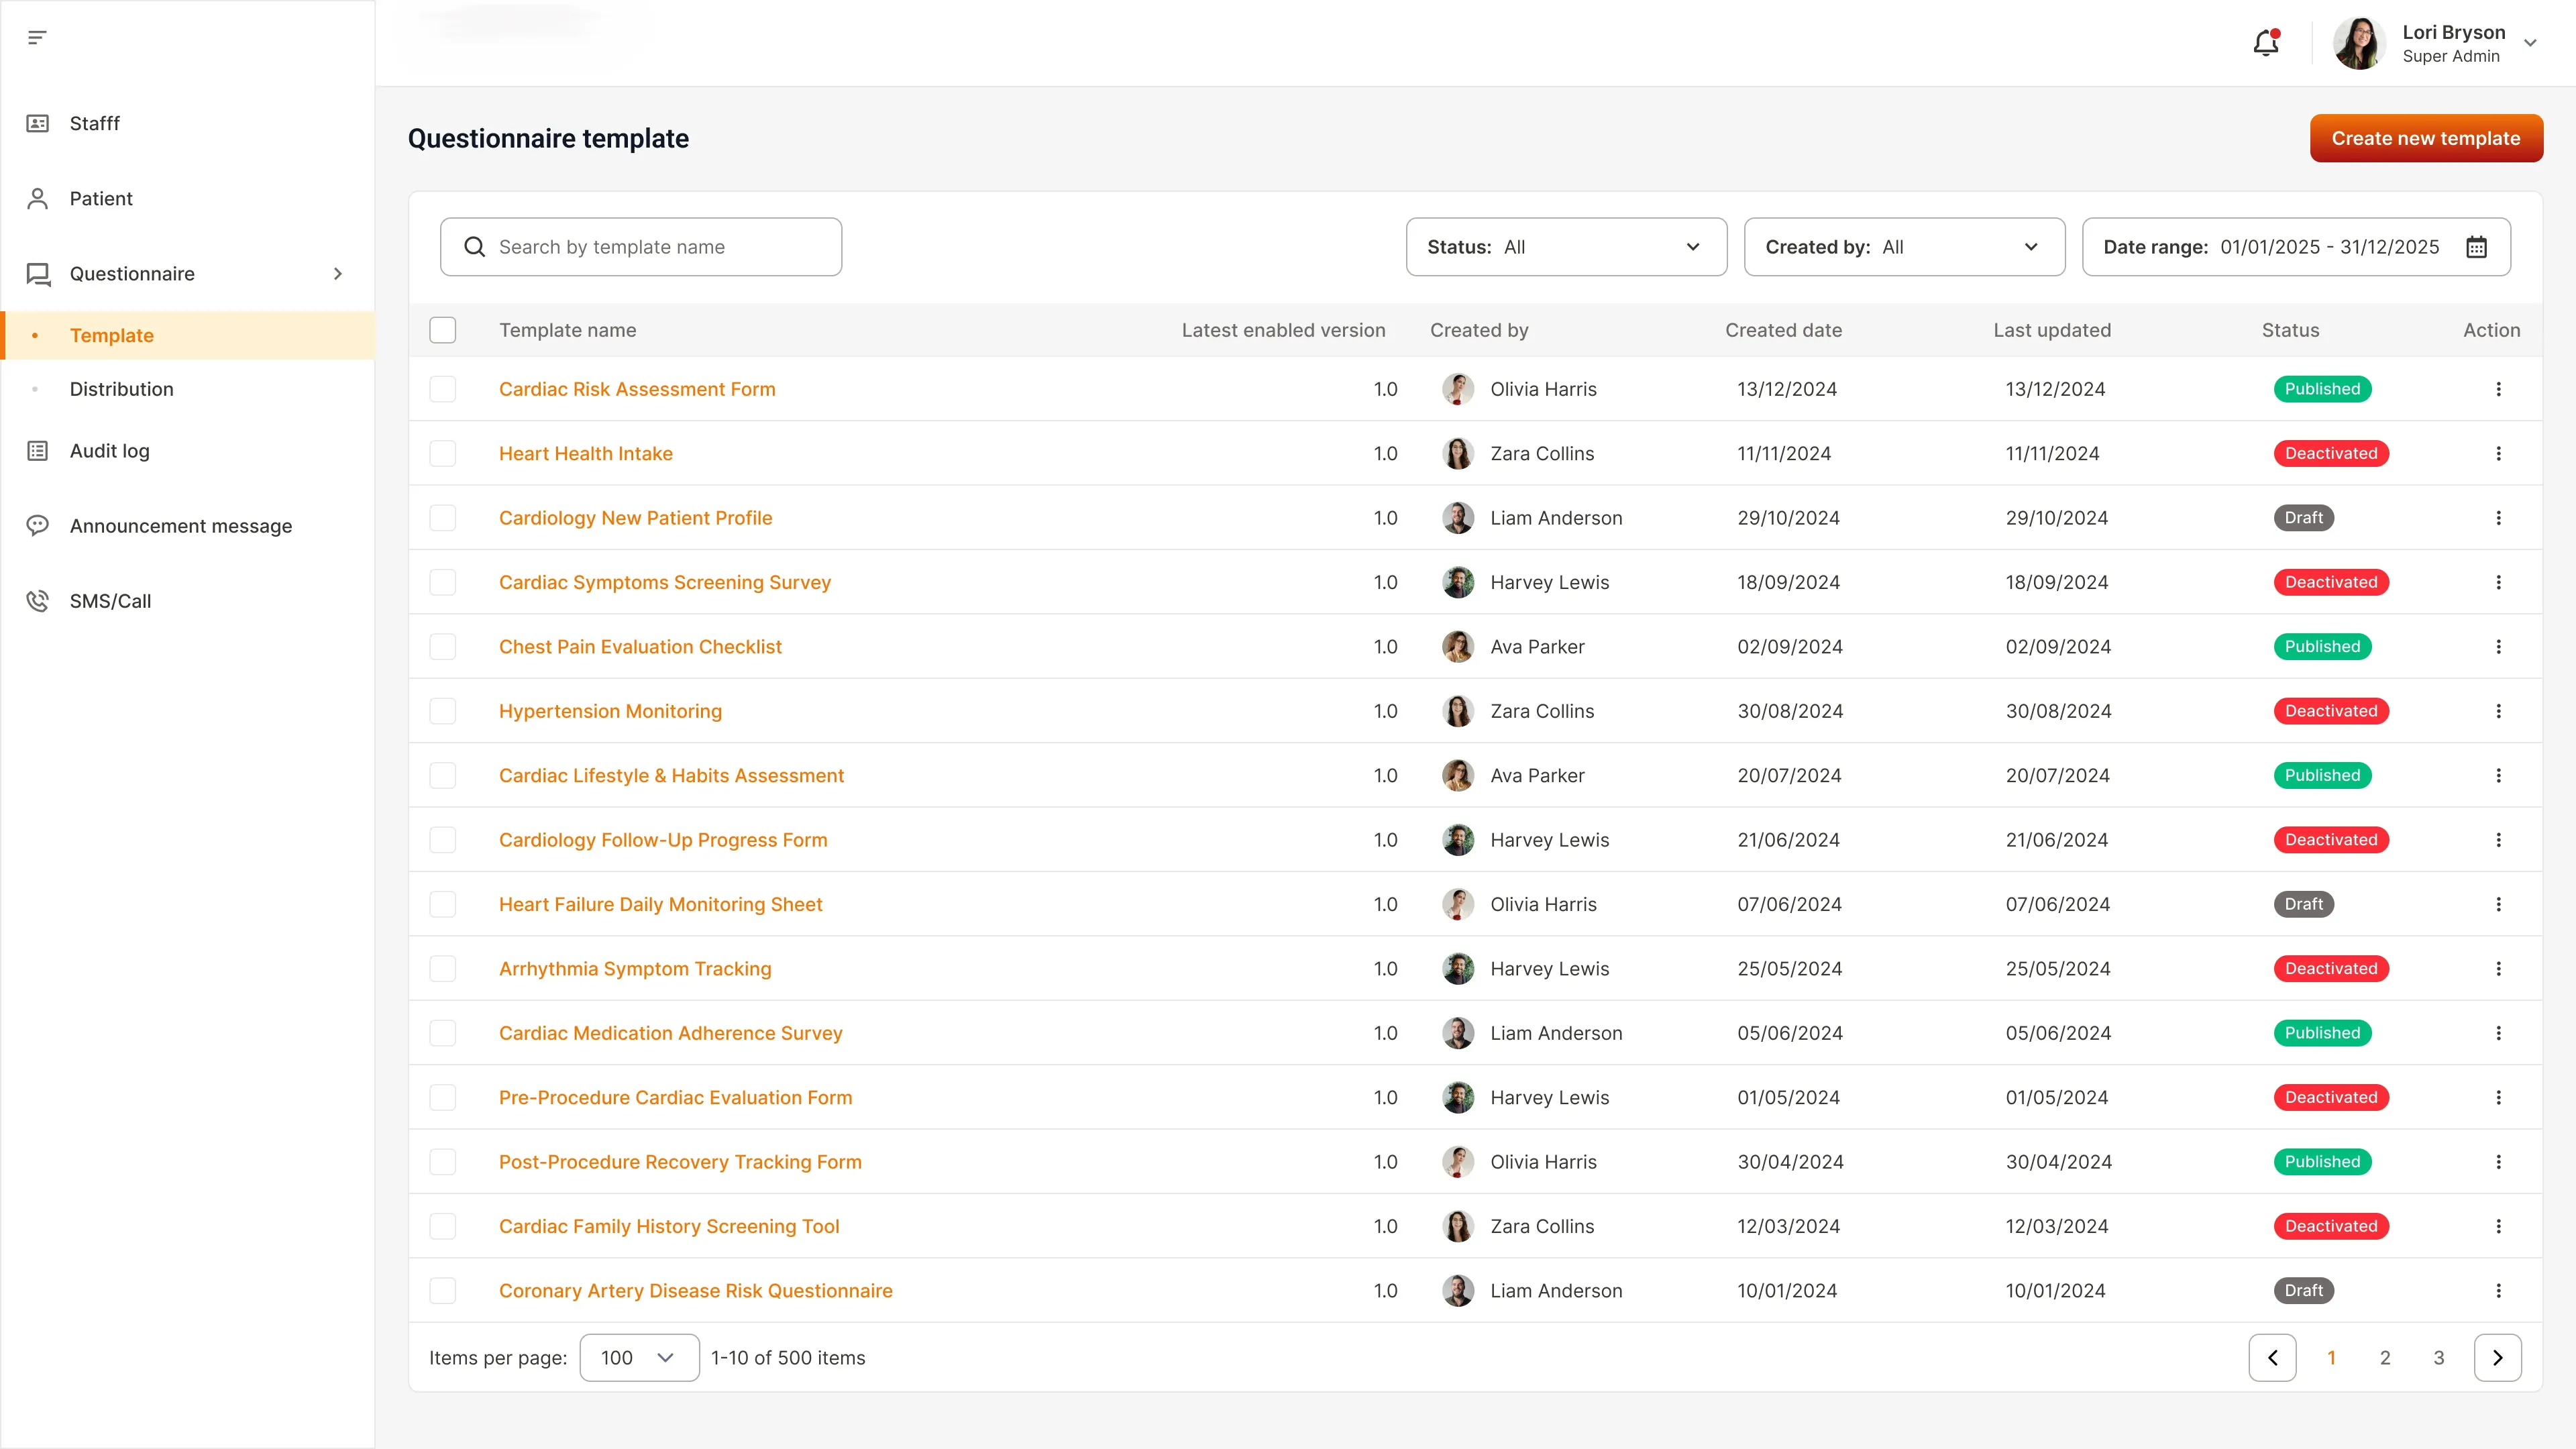Viewport: 2576px width, 1449px height.
Task: Open actions menu for Hypertension Monitoring
Action: (x=2498, y=711)
